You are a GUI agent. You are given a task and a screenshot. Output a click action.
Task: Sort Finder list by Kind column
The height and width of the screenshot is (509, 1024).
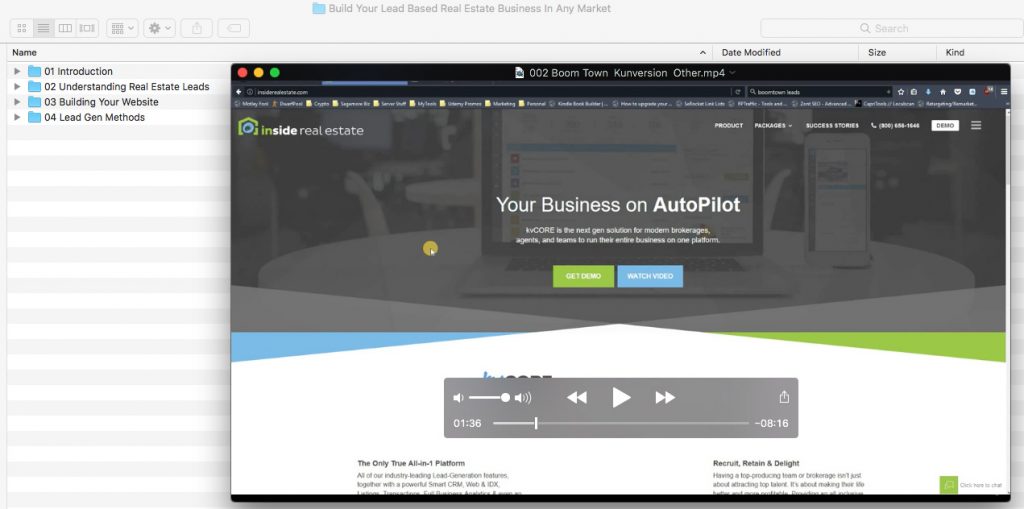[980, 52]
